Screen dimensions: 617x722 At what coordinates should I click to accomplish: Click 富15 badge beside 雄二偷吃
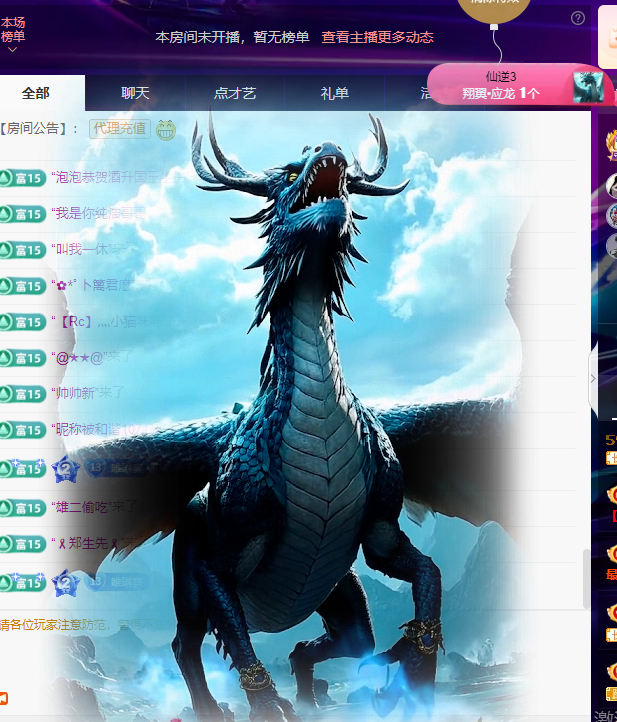[x=23, y=508]
